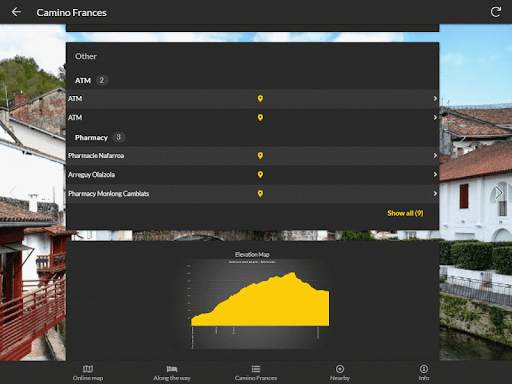Click the Camino Frances page title
Image resolution: width=512 pixels, height=384 pixels.
72,13
